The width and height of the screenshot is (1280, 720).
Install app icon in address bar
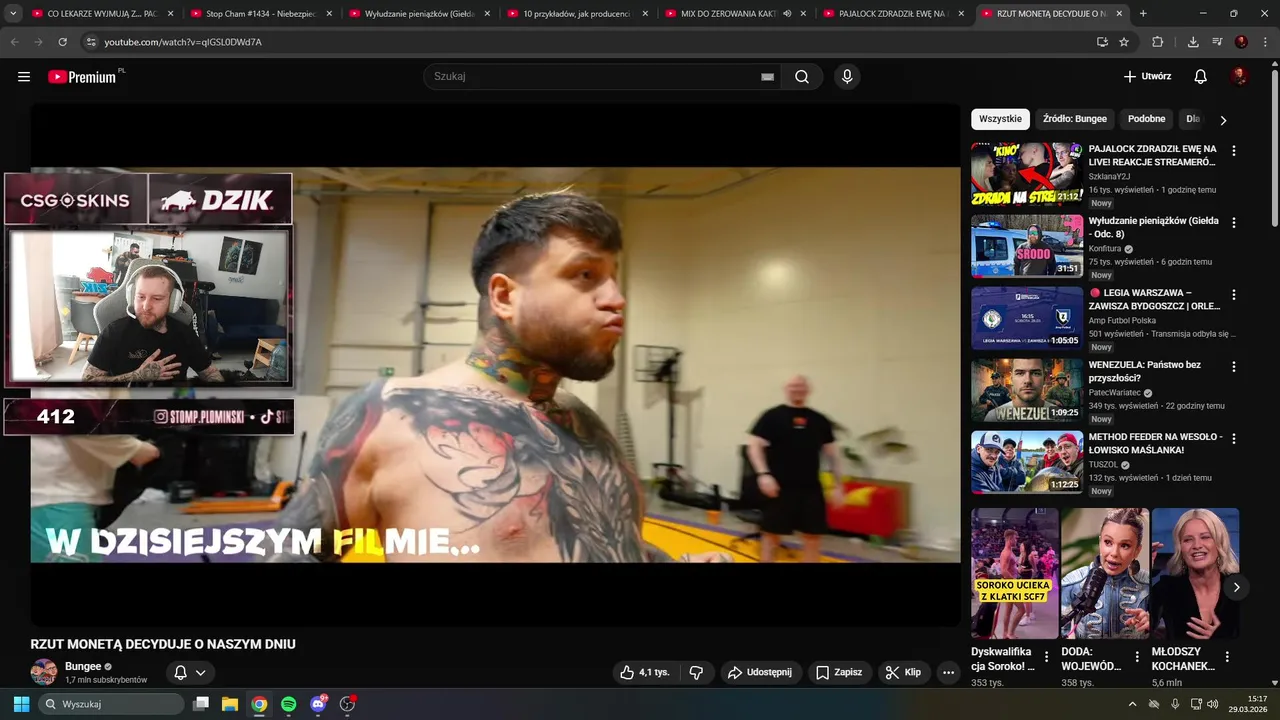pos(1102,42)
